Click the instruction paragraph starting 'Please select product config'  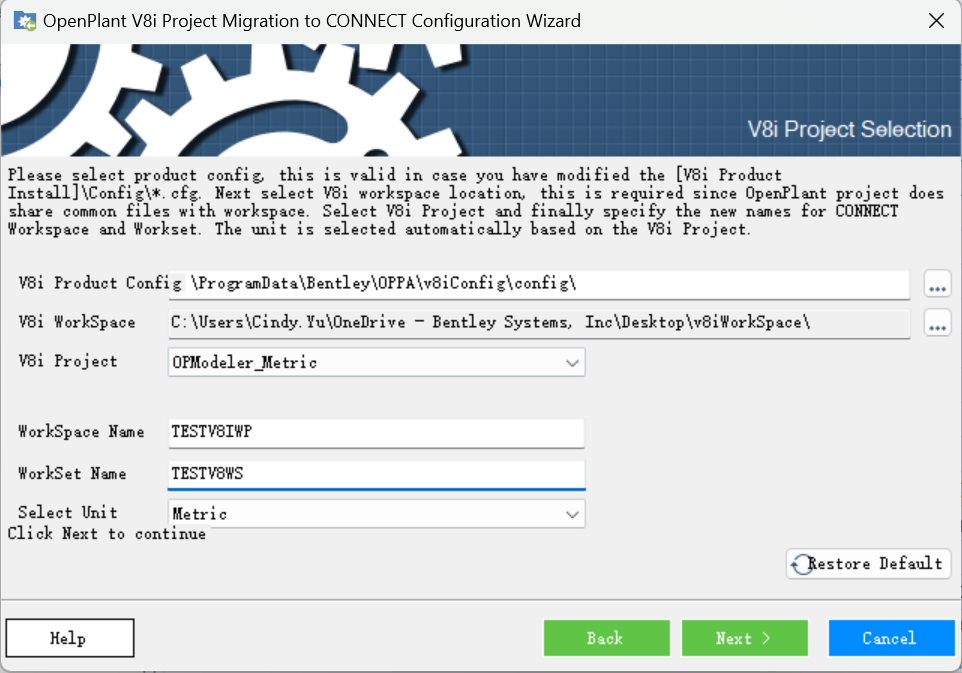(x=475, y=202)
